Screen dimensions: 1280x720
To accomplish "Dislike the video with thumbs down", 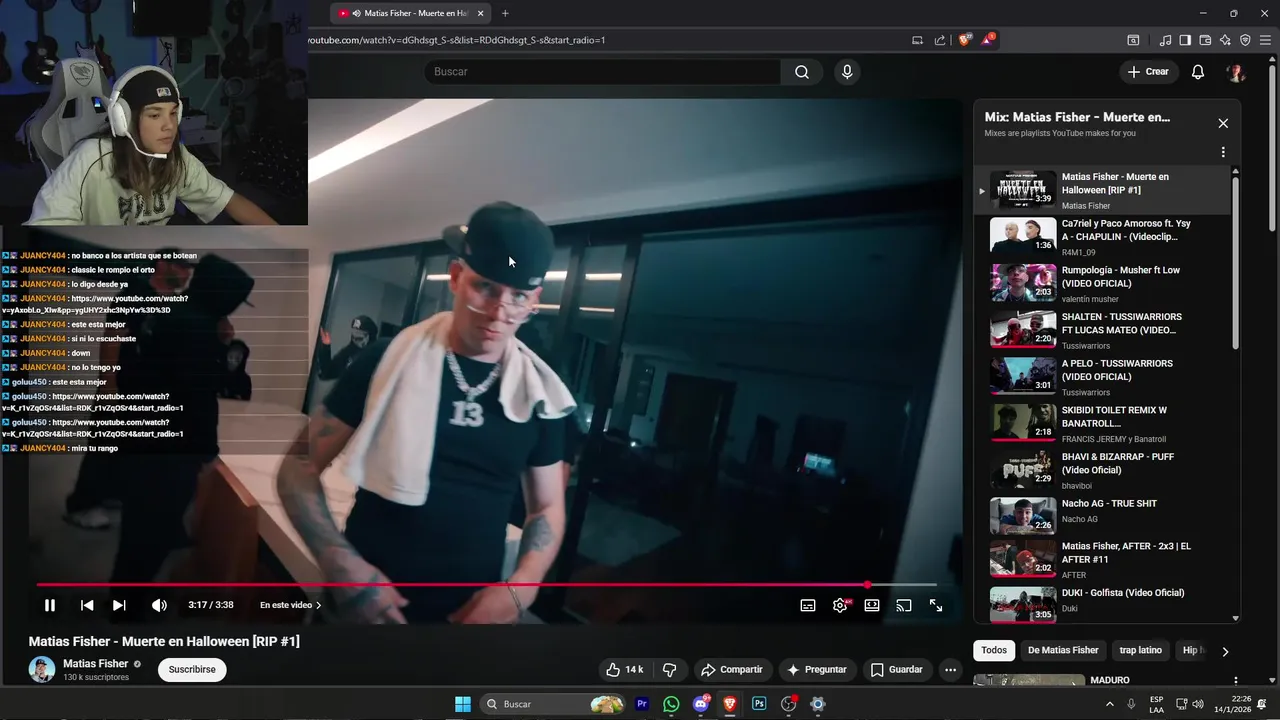I will (670, 669).
